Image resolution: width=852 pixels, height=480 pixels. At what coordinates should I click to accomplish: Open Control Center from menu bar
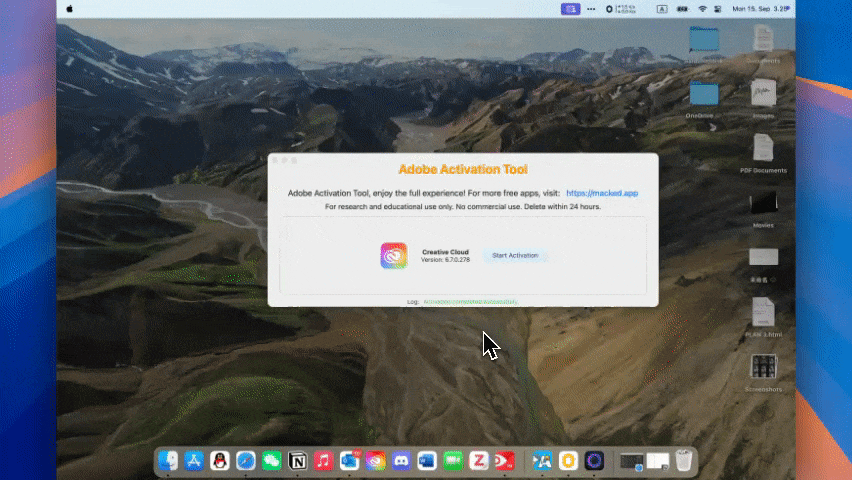coord(718,9)
